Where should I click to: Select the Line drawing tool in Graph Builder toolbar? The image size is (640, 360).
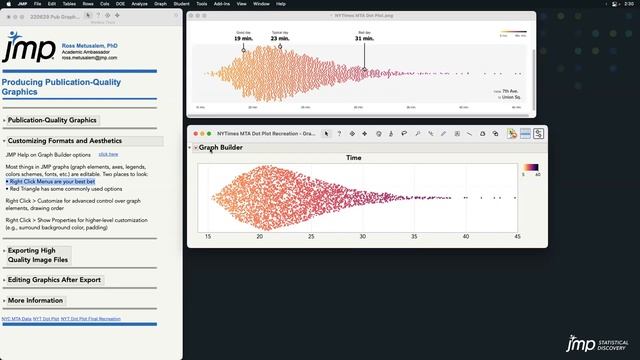[x=469, y=134]
